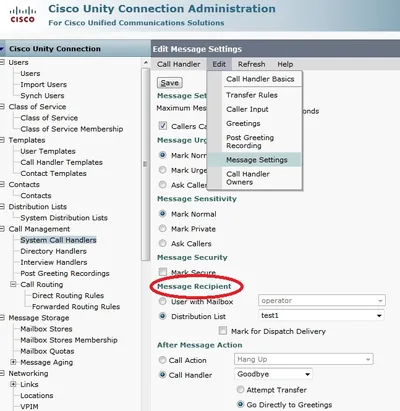Open the Refresh menu

(251, 64)
